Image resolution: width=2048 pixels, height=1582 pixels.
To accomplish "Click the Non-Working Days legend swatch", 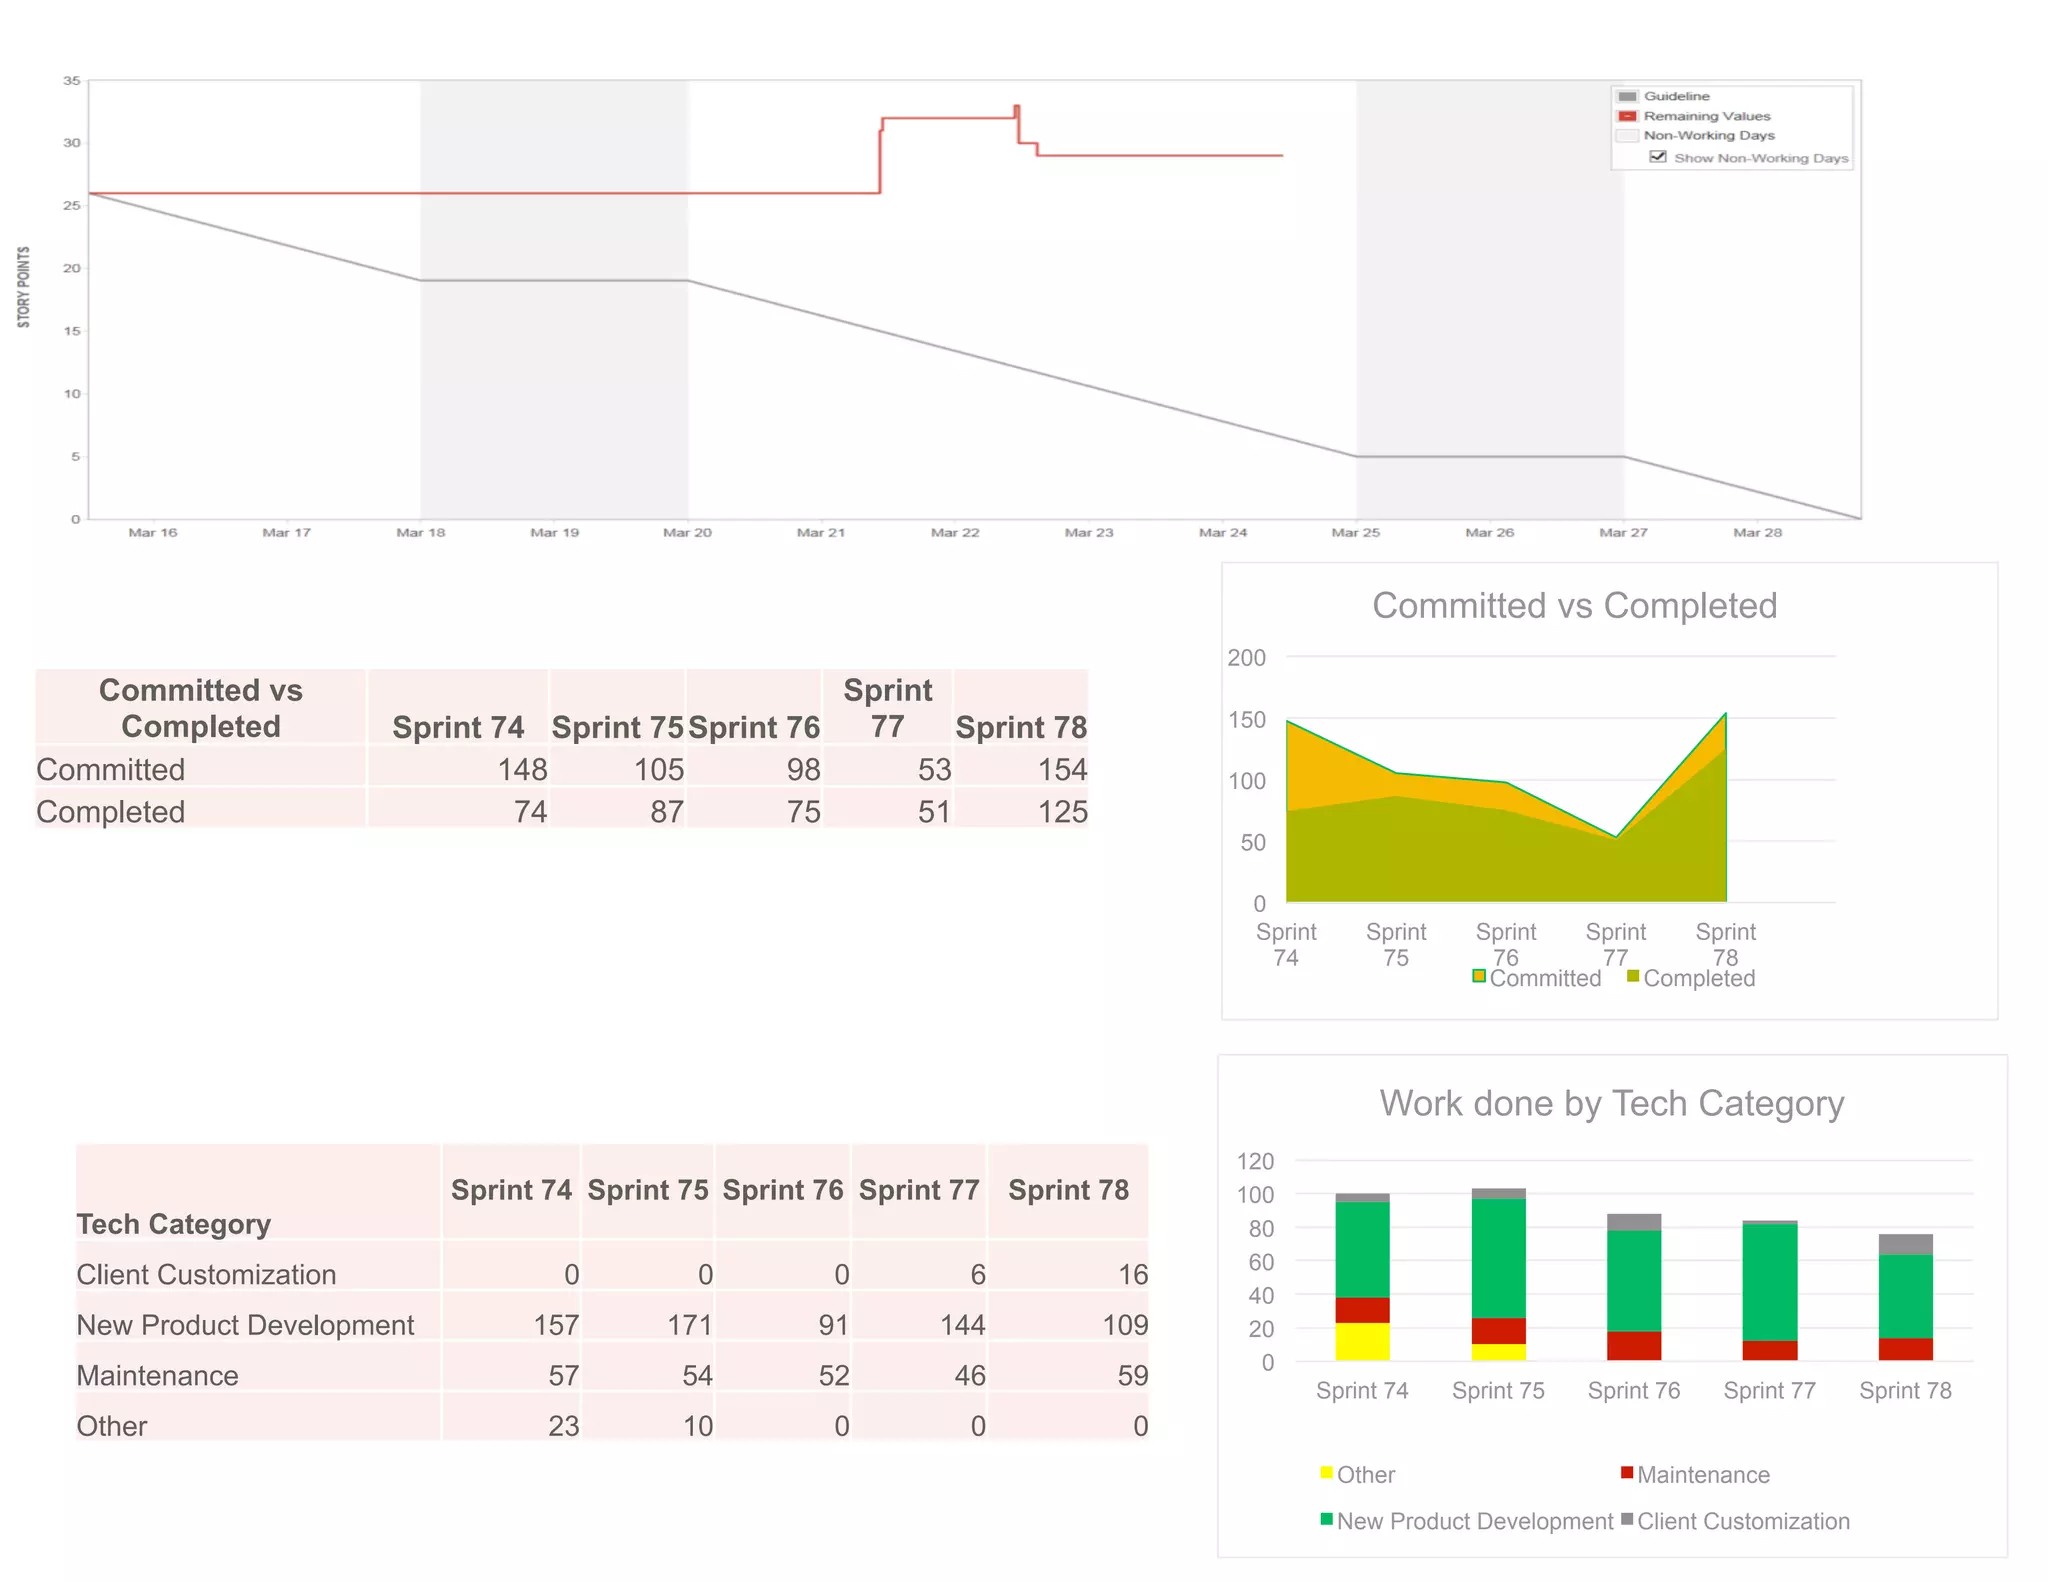I will pos(1628,136).
